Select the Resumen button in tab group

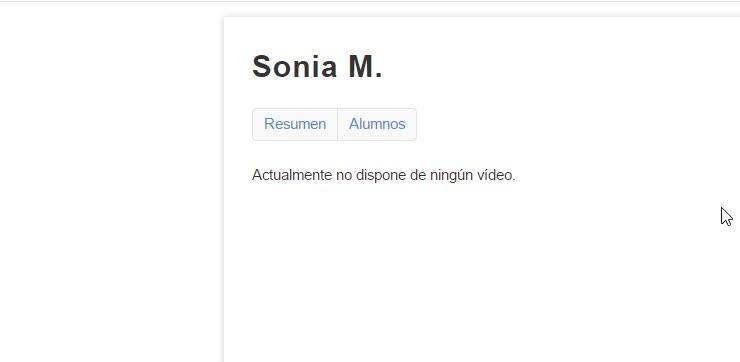(295, 124)
